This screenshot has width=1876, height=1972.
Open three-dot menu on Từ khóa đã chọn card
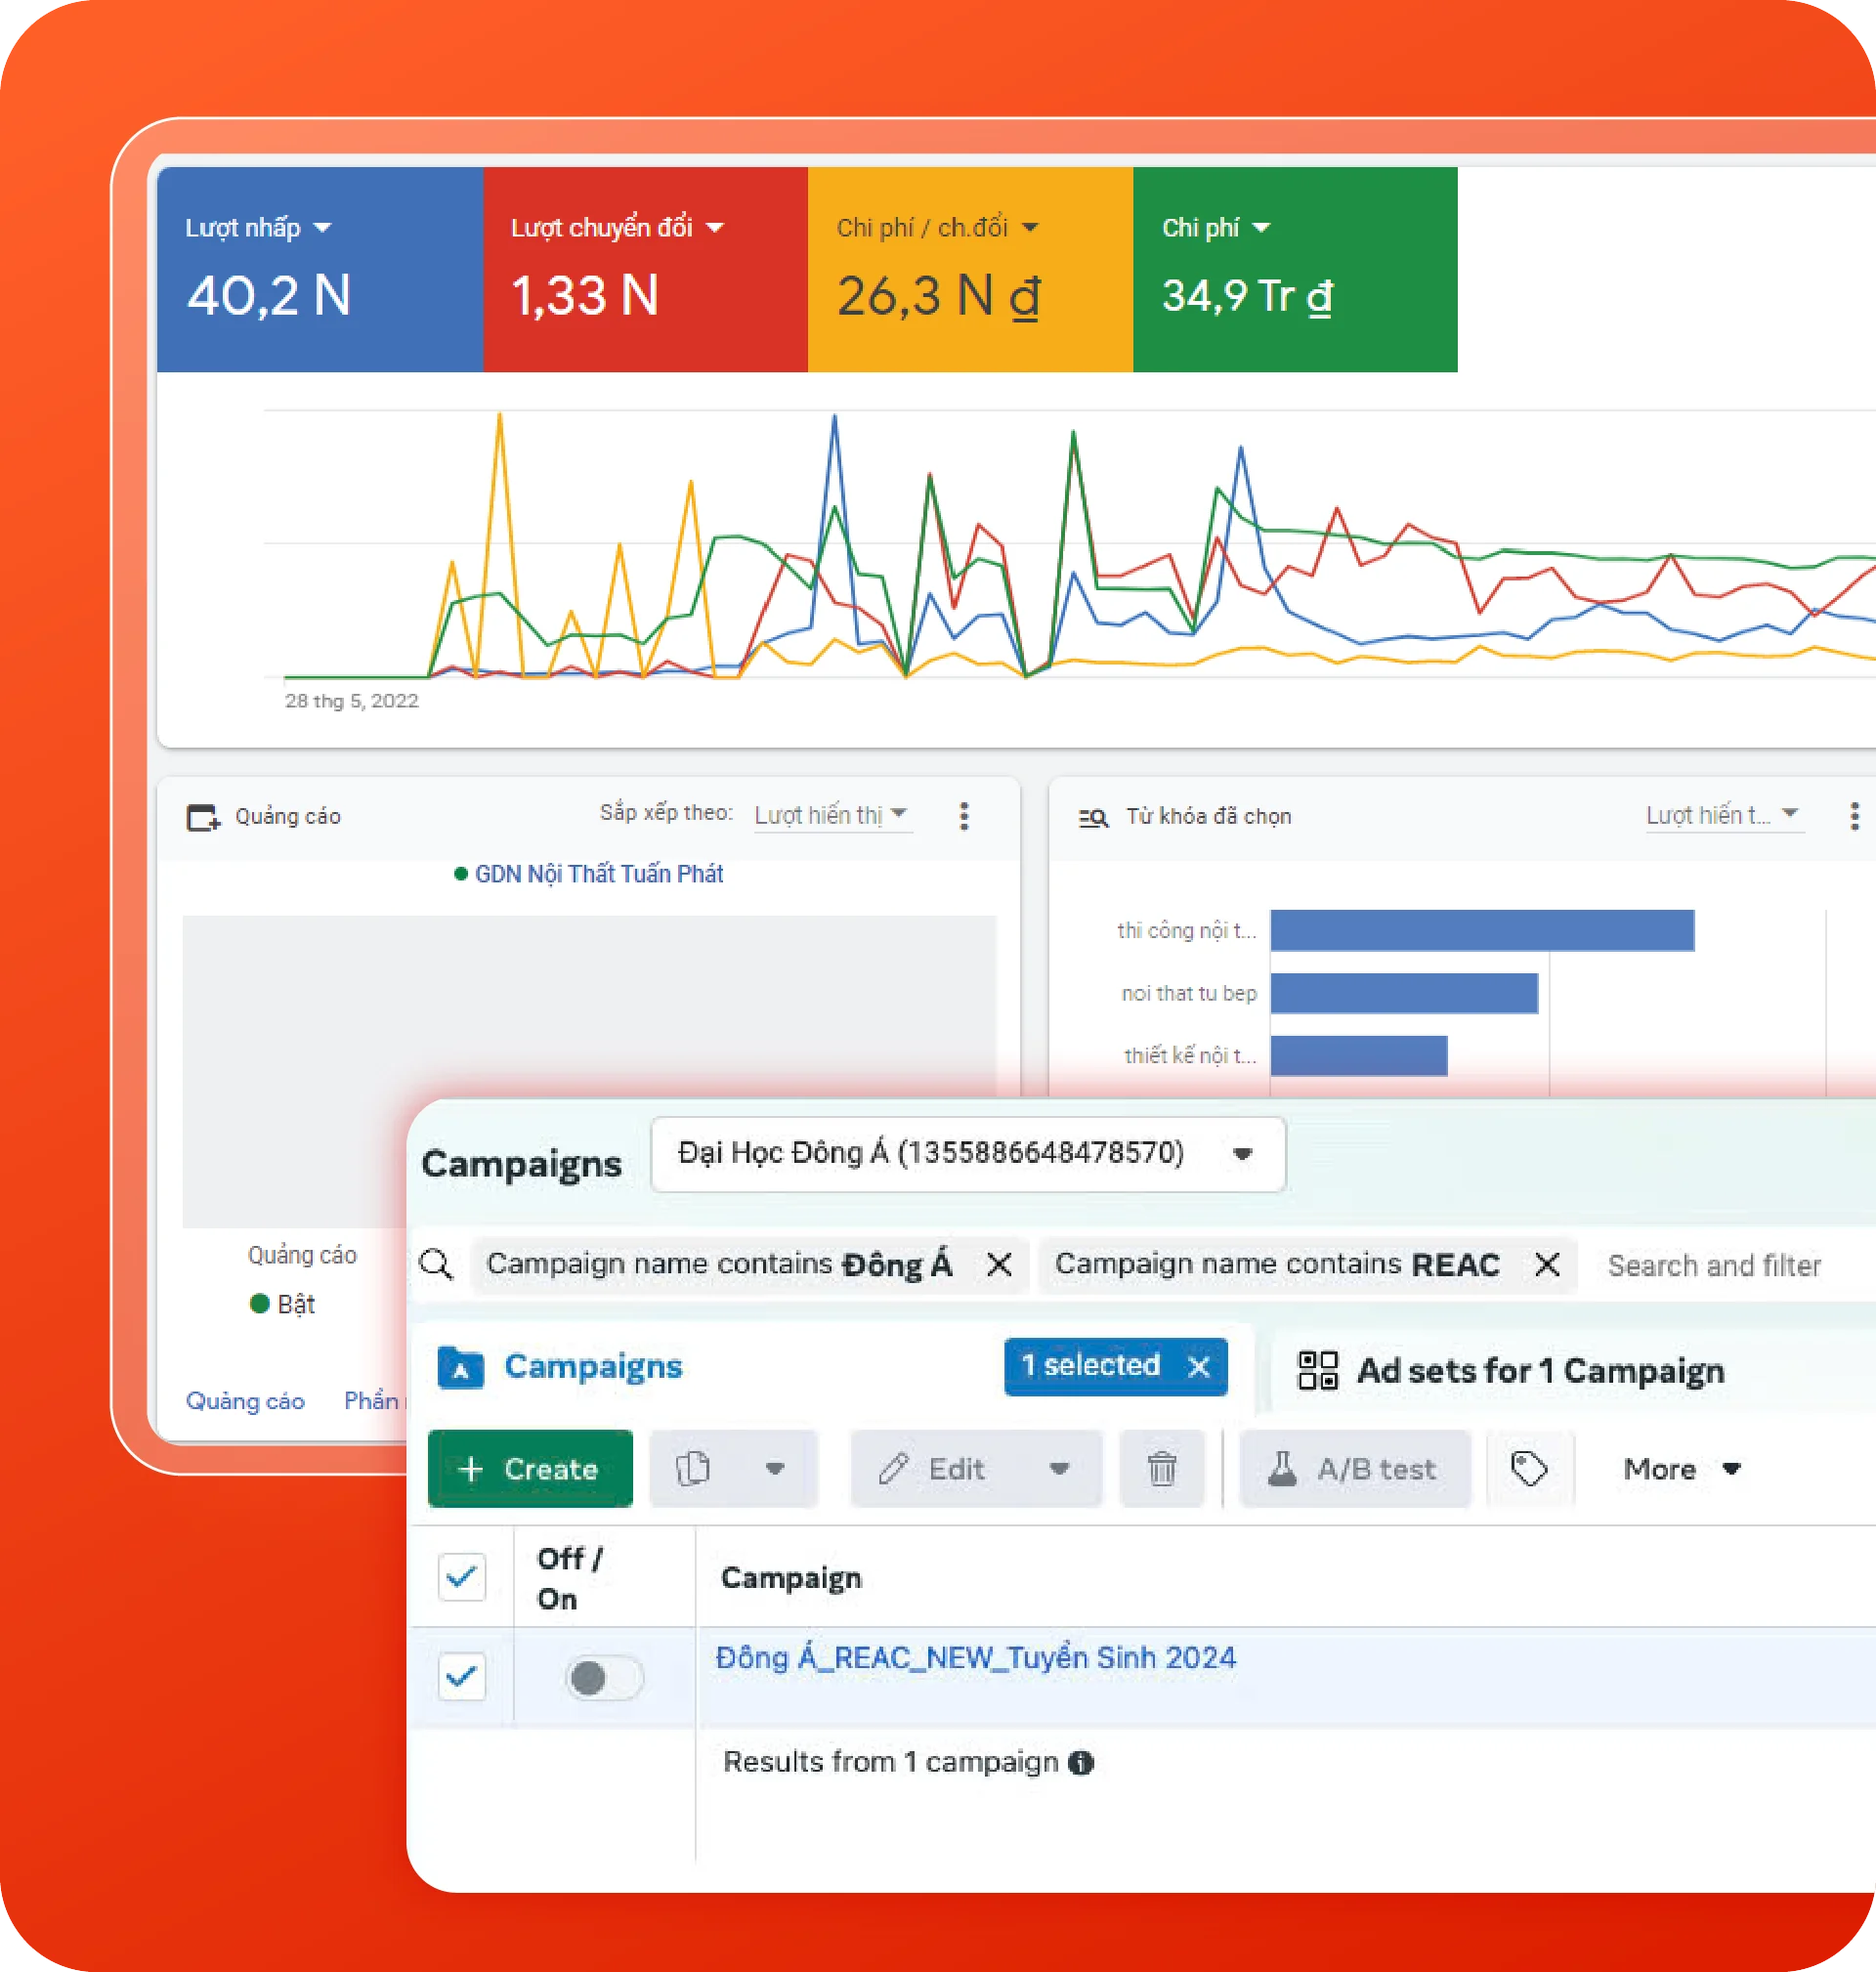click(1854, 816)
